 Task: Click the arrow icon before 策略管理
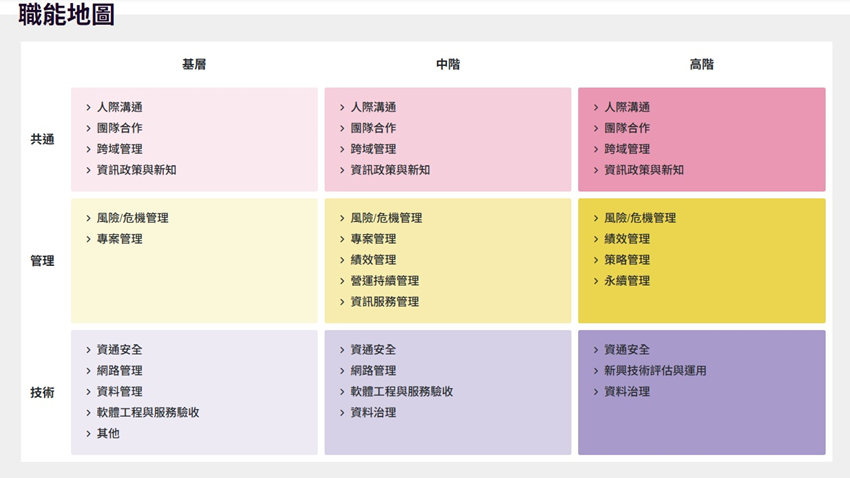(x=594, y=260)
